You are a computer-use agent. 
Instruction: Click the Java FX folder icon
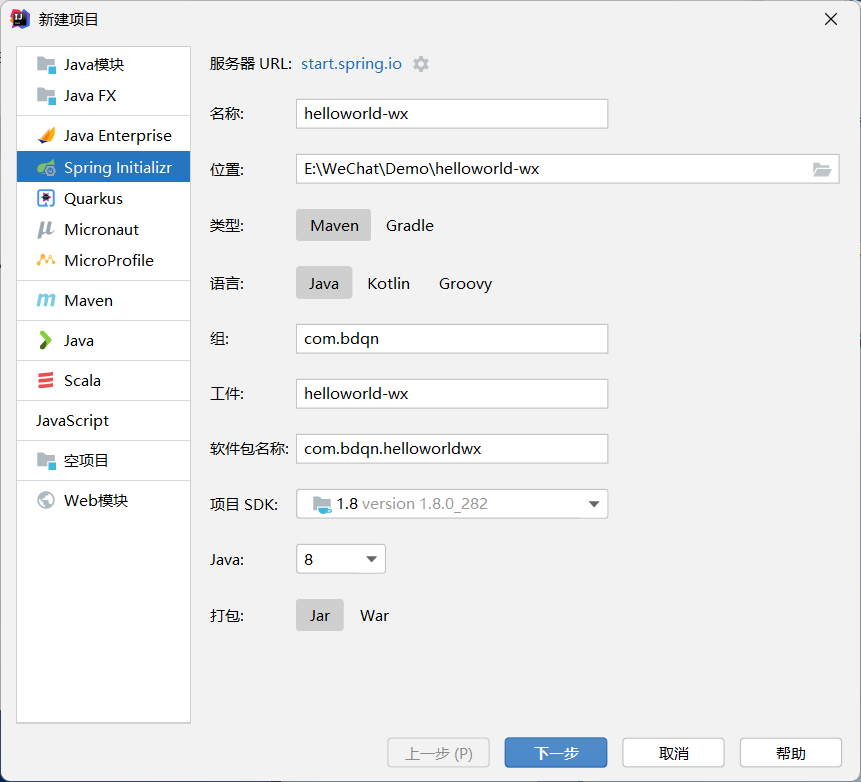coord(46,96)
